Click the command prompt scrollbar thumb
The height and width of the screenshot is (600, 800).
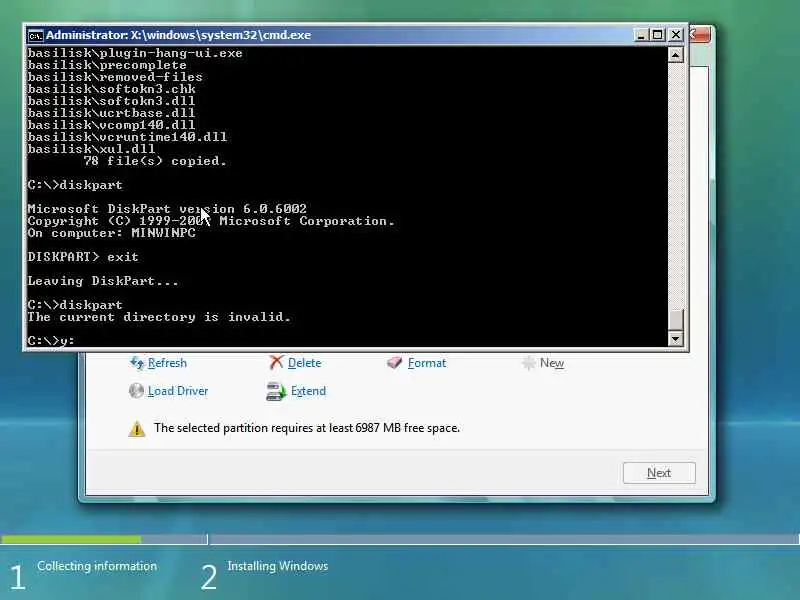click(675, 320)
